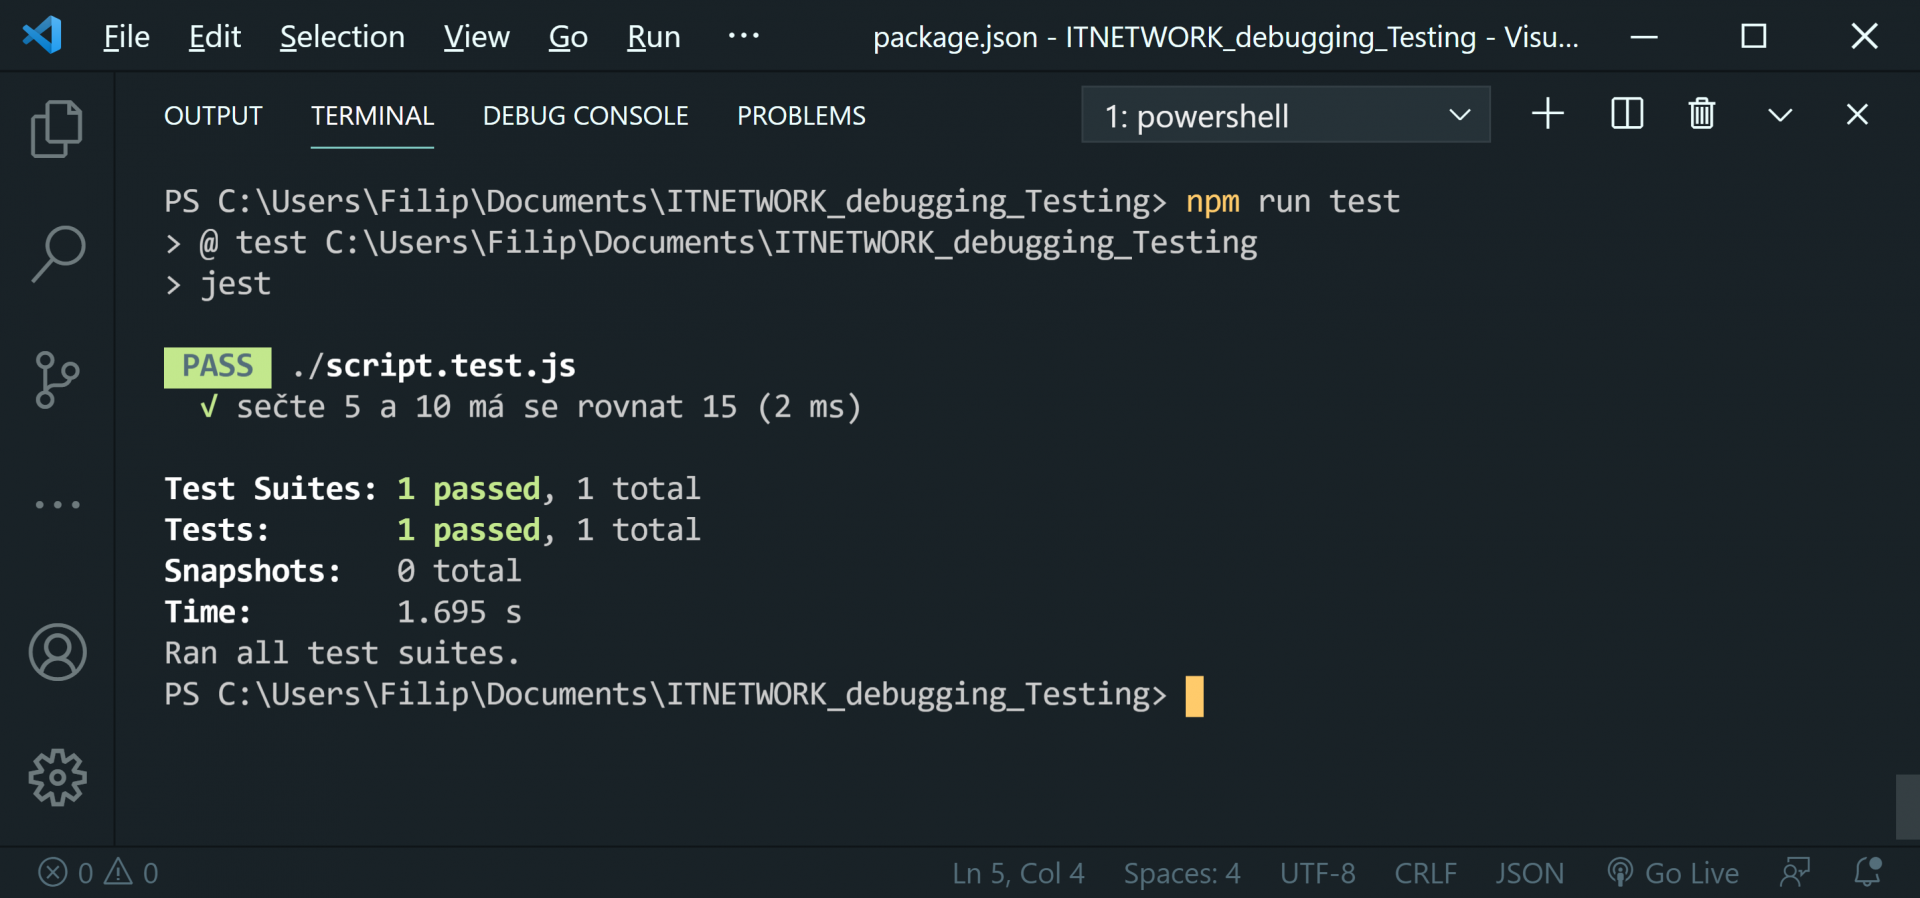Open the Search view in activity bar
This screenshot has width=1920, height=898.
[57, 254]
